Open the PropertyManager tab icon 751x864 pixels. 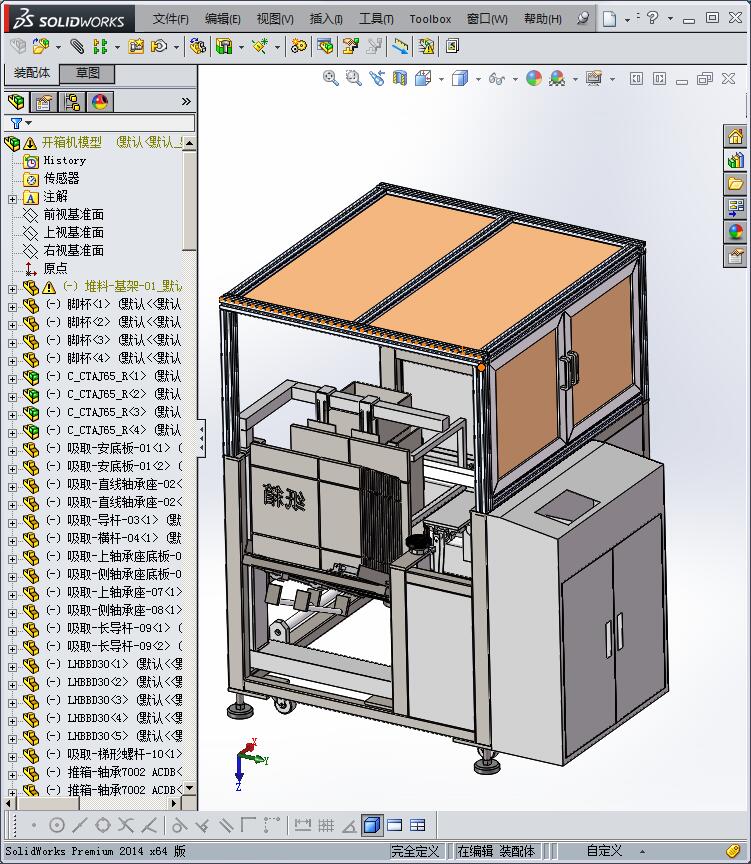pos(44,102)
